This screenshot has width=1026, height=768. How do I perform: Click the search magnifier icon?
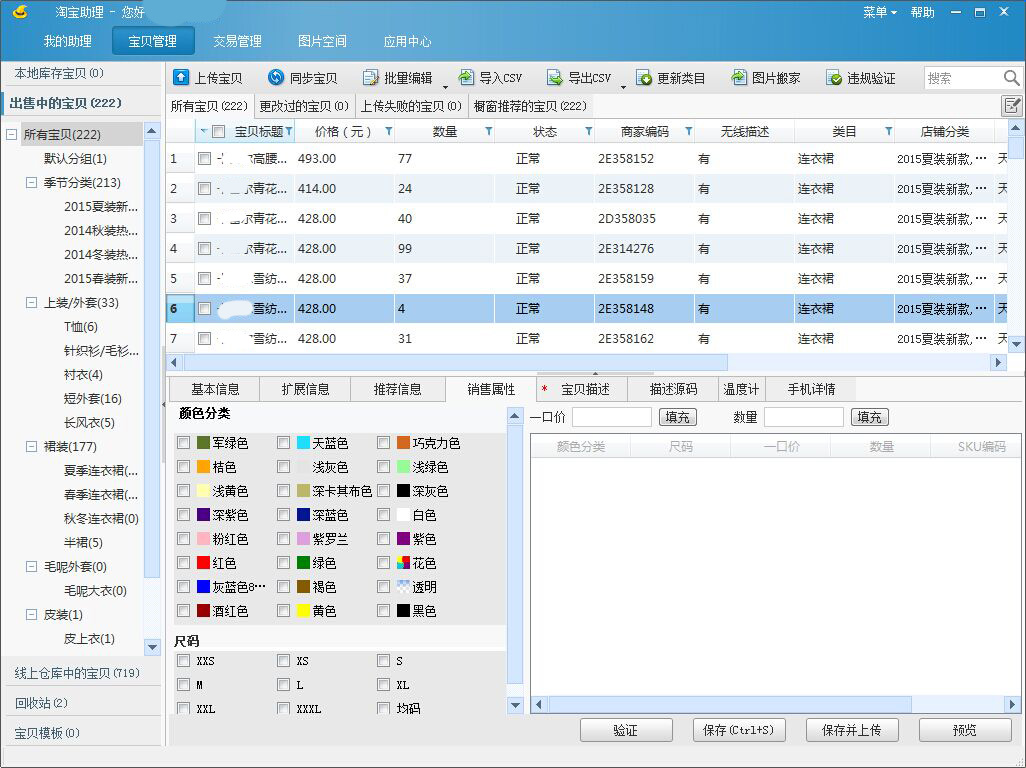pos(1011,78)
